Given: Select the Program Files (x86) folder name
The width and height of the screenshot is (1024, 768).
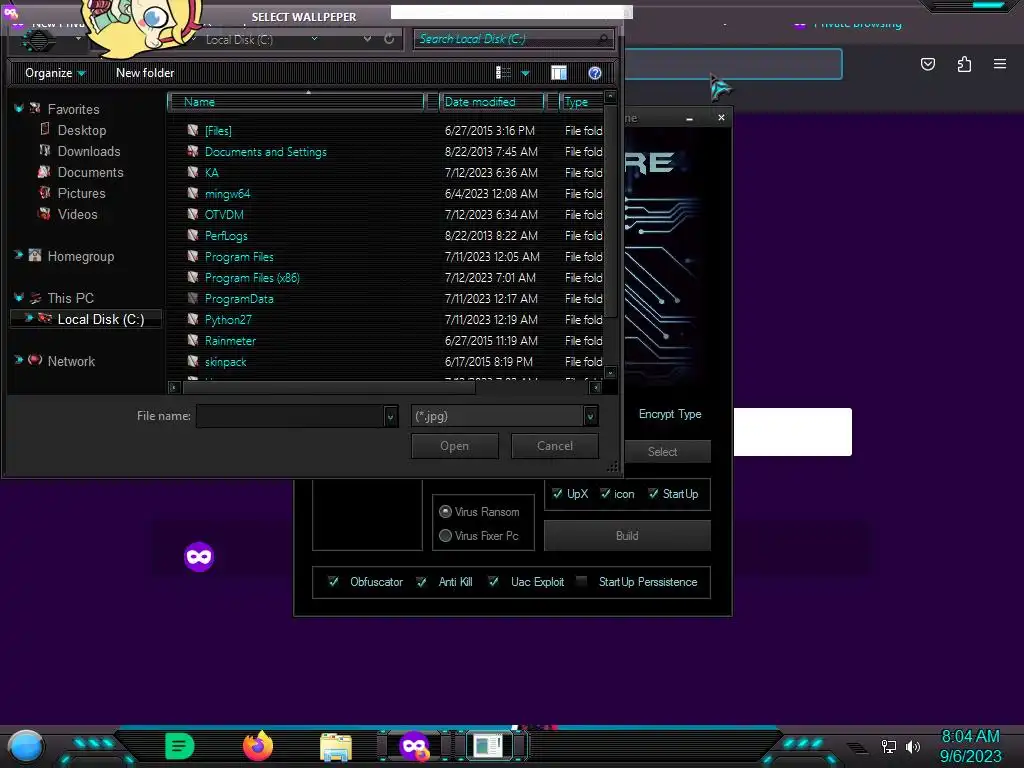Looking at the screenshot, I should [x=252, y=278].
